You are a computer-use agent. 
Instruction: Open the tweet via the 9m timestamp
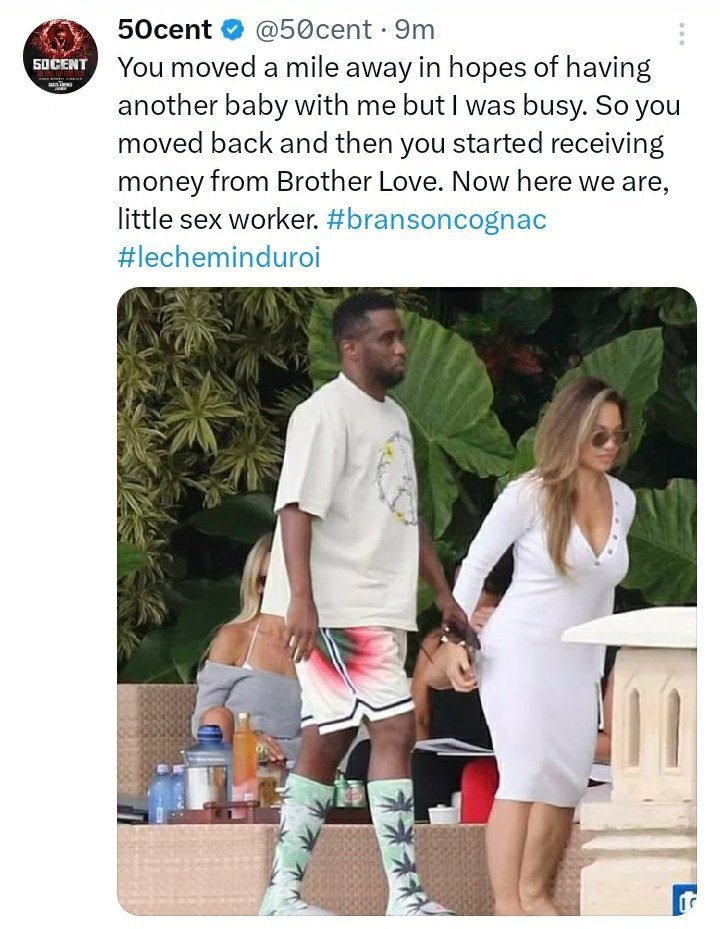[414, 30]
